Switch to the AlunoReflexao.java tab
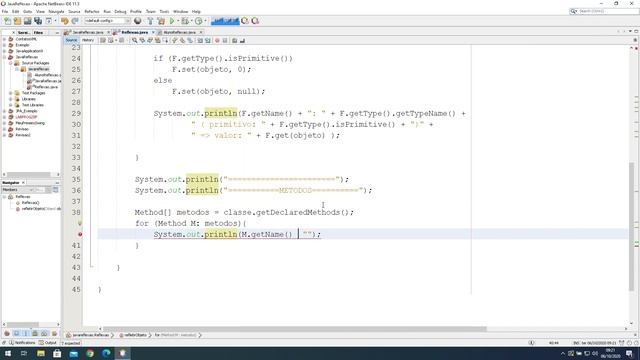The width and height of the screenshot is (640, 360). pos(179,32)
